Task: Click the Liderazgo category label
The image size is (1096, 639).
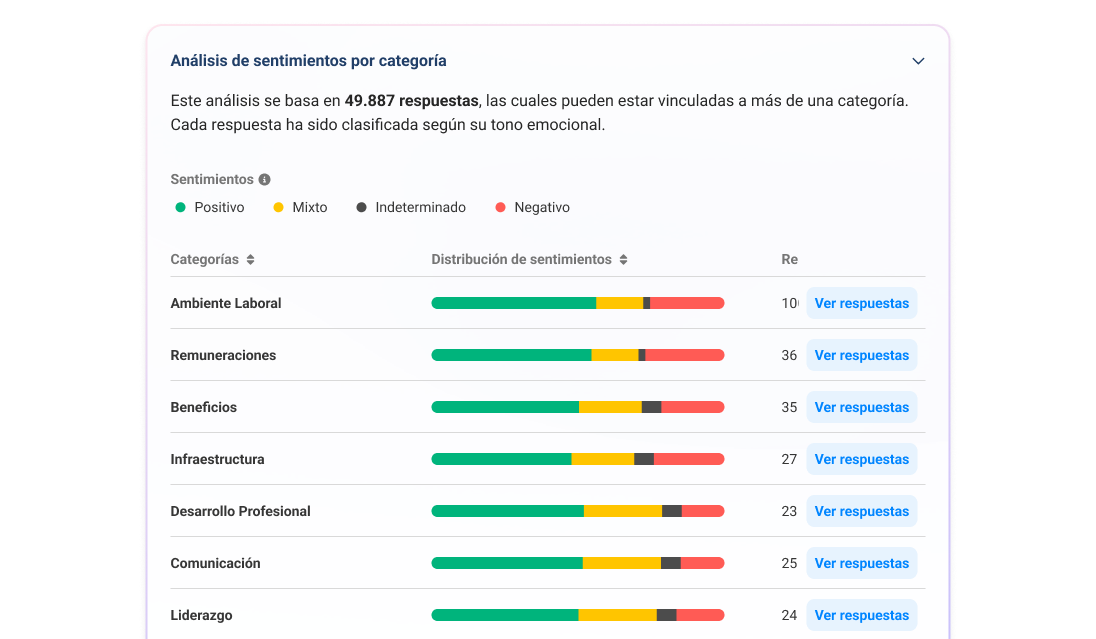Action: click(200, 615)
